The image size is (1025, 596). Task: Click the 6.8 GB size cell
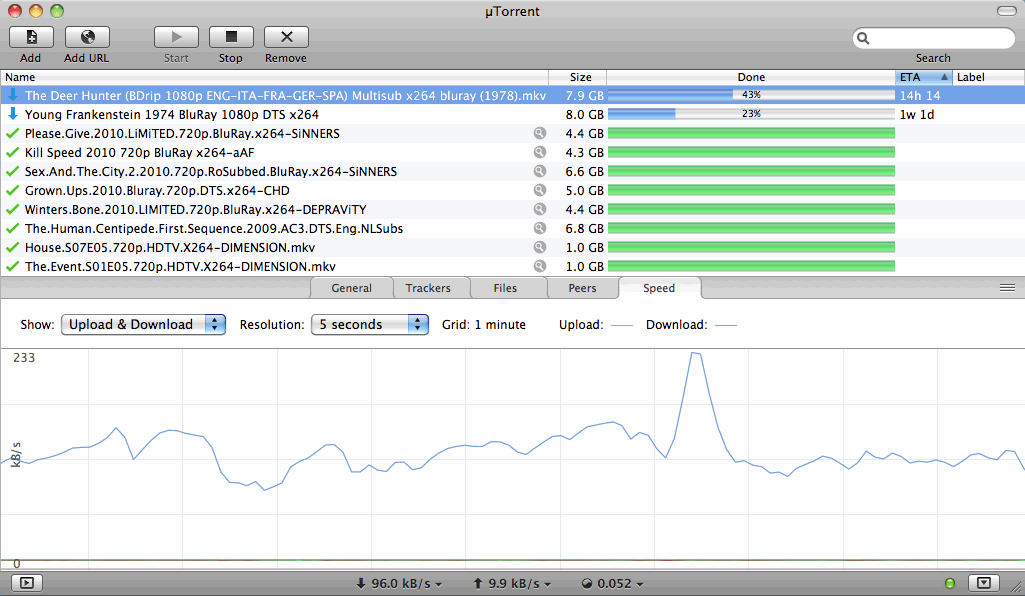(584, 228)
